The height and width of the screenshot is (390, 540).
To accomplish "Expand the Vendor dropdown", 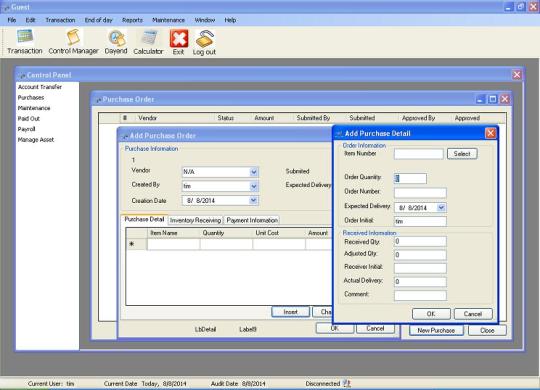I will pos(253,172).
